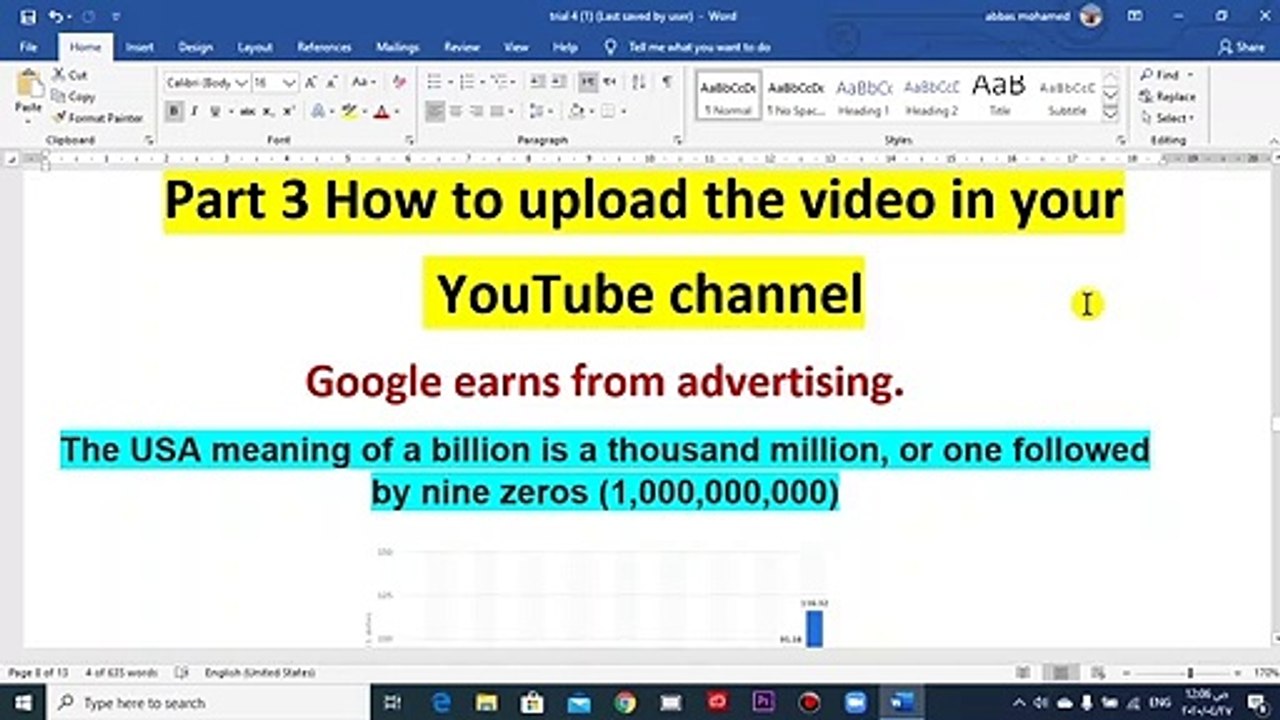Open the Font dialog launcher
Screen dimensions: 1280x720
(x=410, y=141)
